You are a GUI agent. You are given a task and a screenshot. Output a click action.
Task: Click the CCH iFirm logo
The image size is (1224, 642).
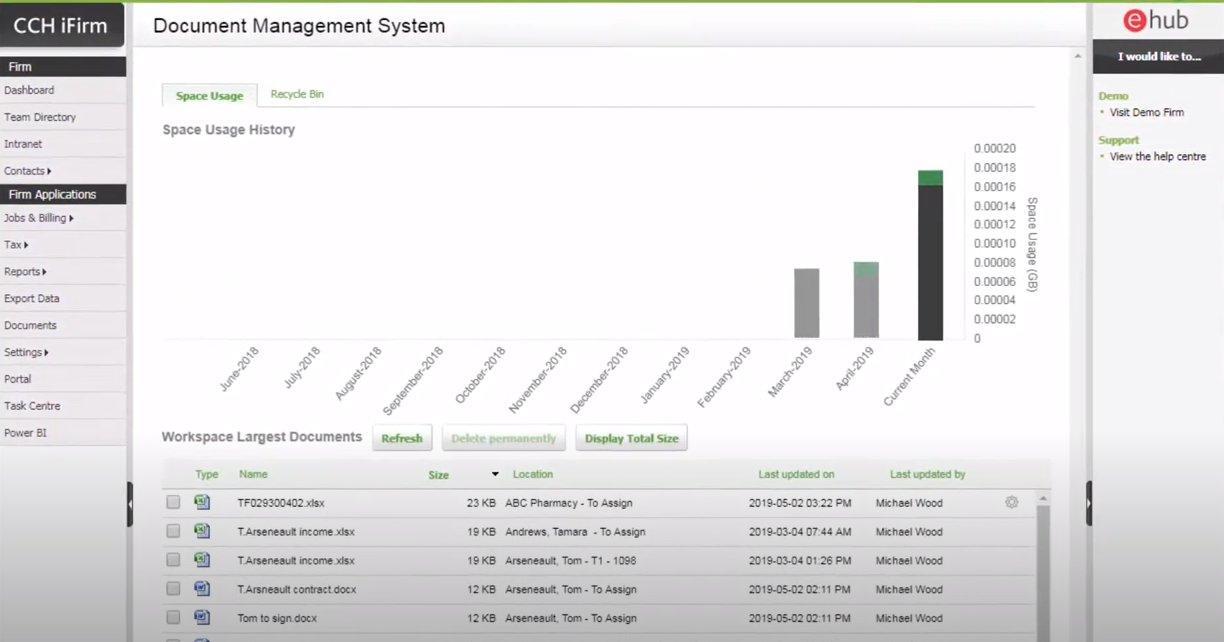pos(62,24)
